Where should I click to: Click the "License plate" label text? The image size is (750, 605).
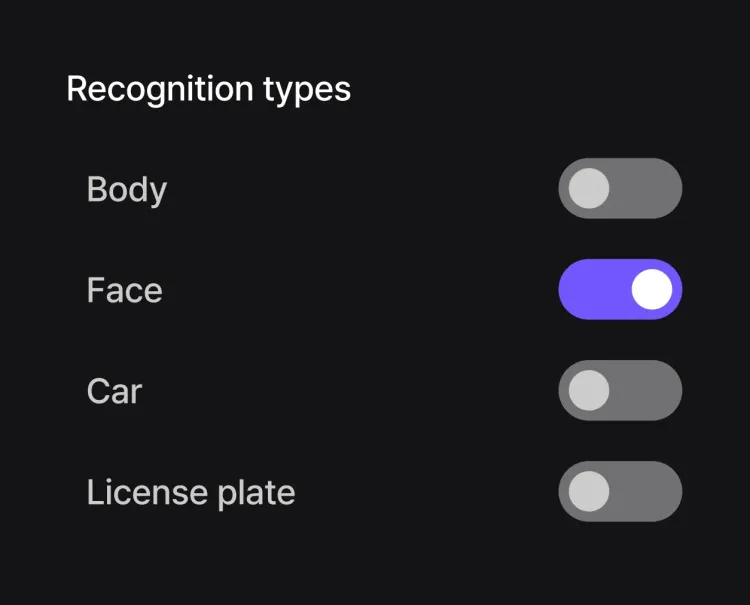[191, 492]
